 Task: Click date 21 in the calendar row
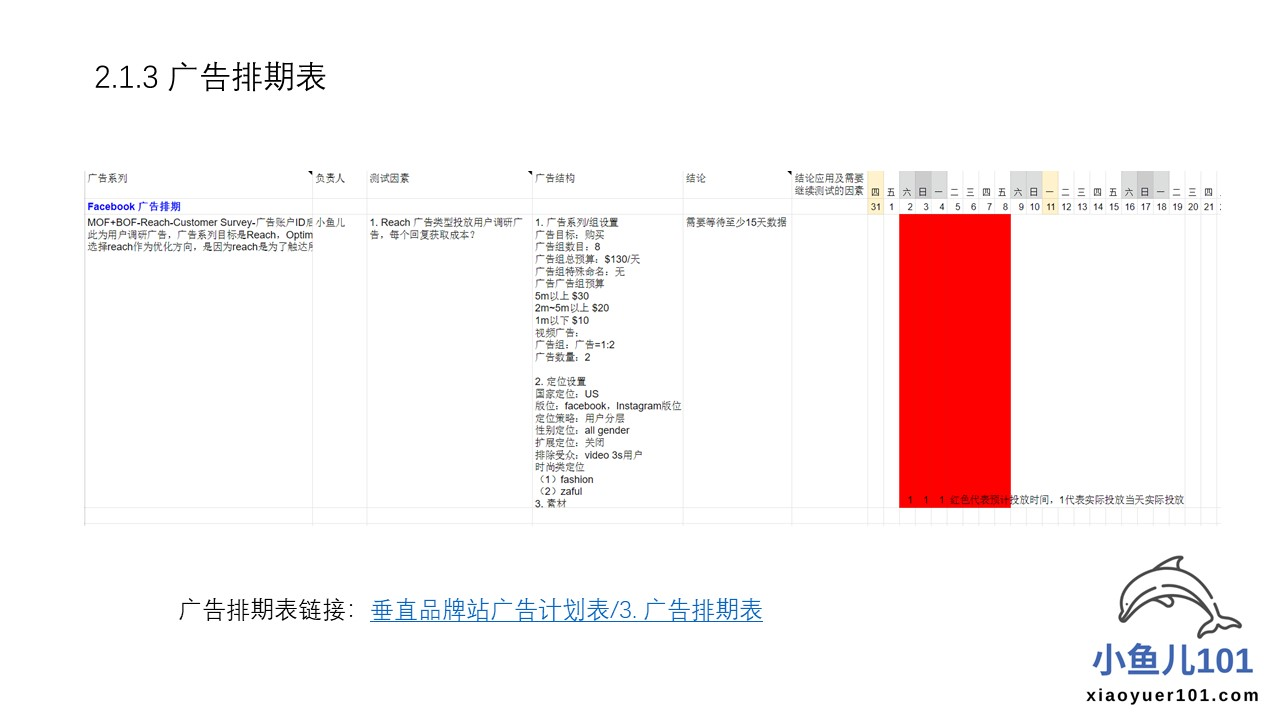1208,207
